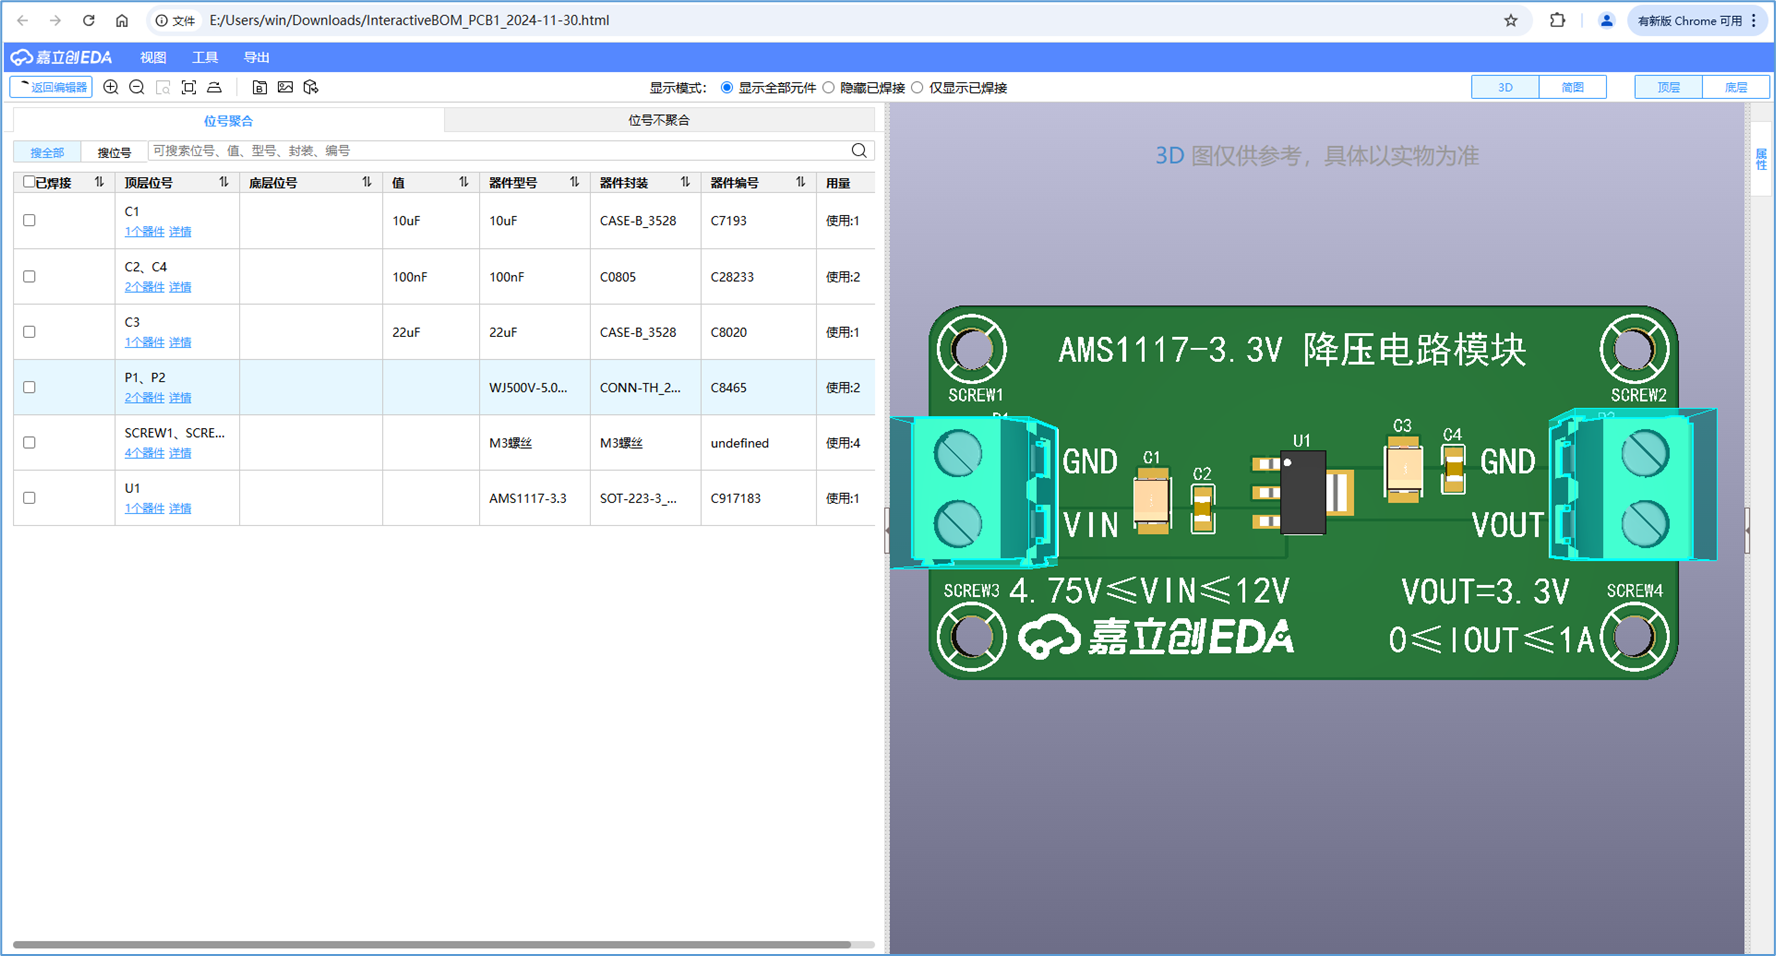
Task: Sort by the 已焊接 column arrows
Action: coord(99,182)
